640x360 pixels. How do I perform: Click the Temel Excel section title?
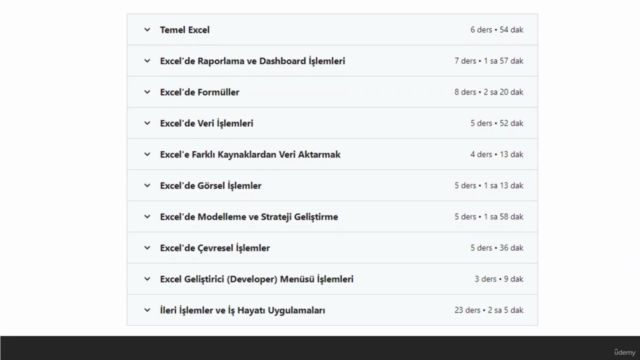point(184,30)
